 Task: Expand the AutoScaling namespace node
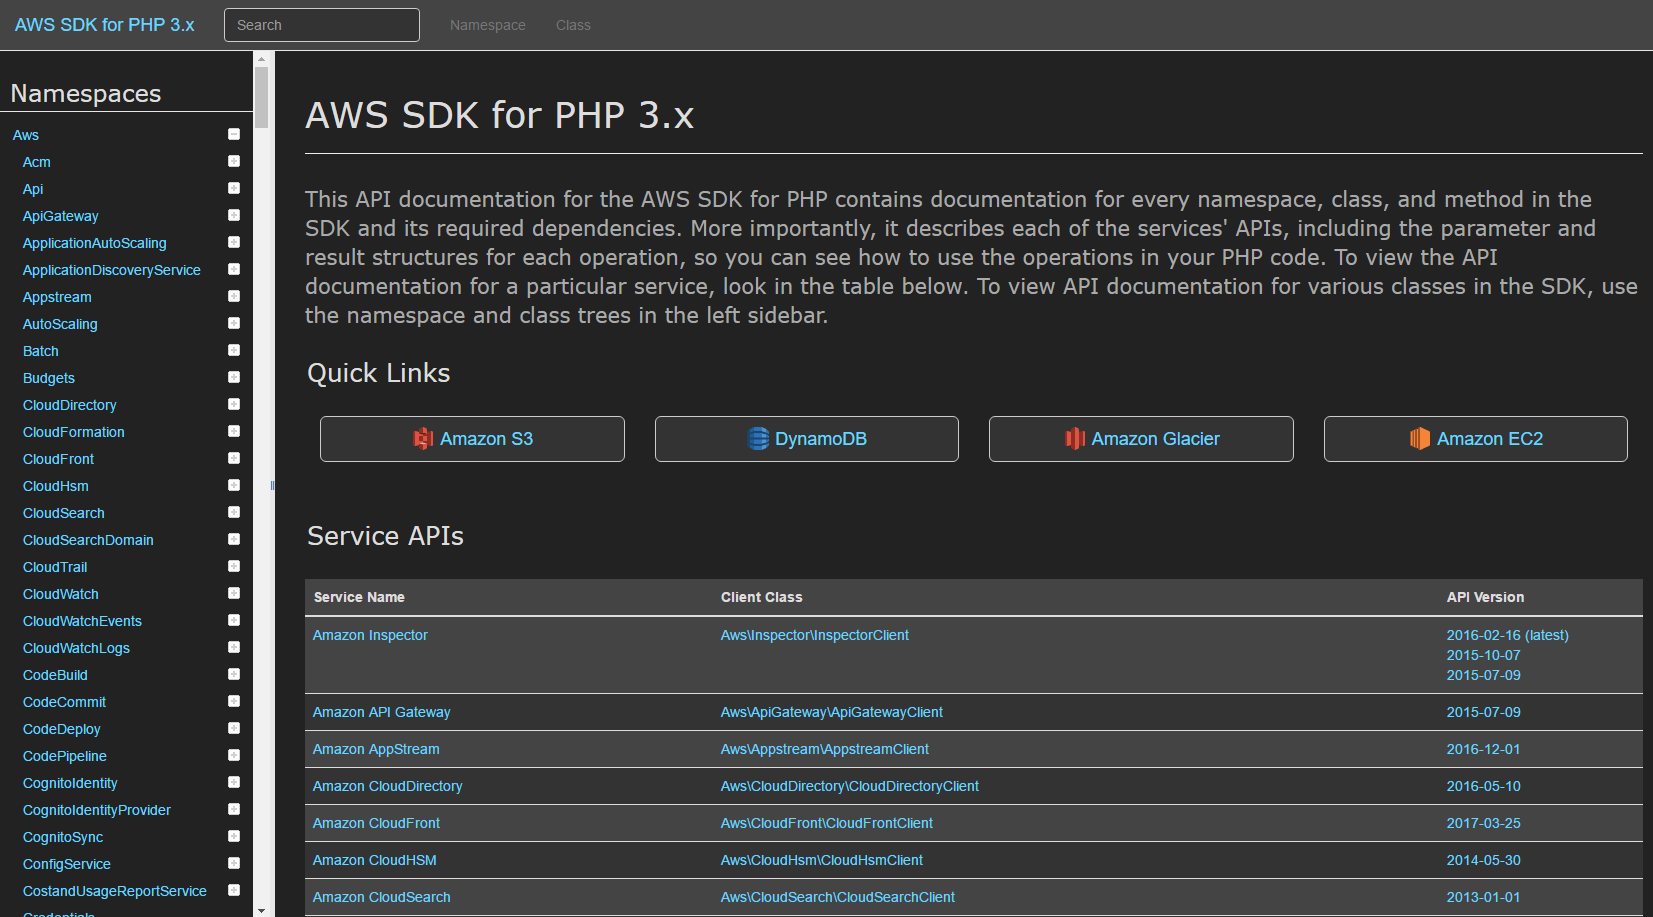[234, 323]
